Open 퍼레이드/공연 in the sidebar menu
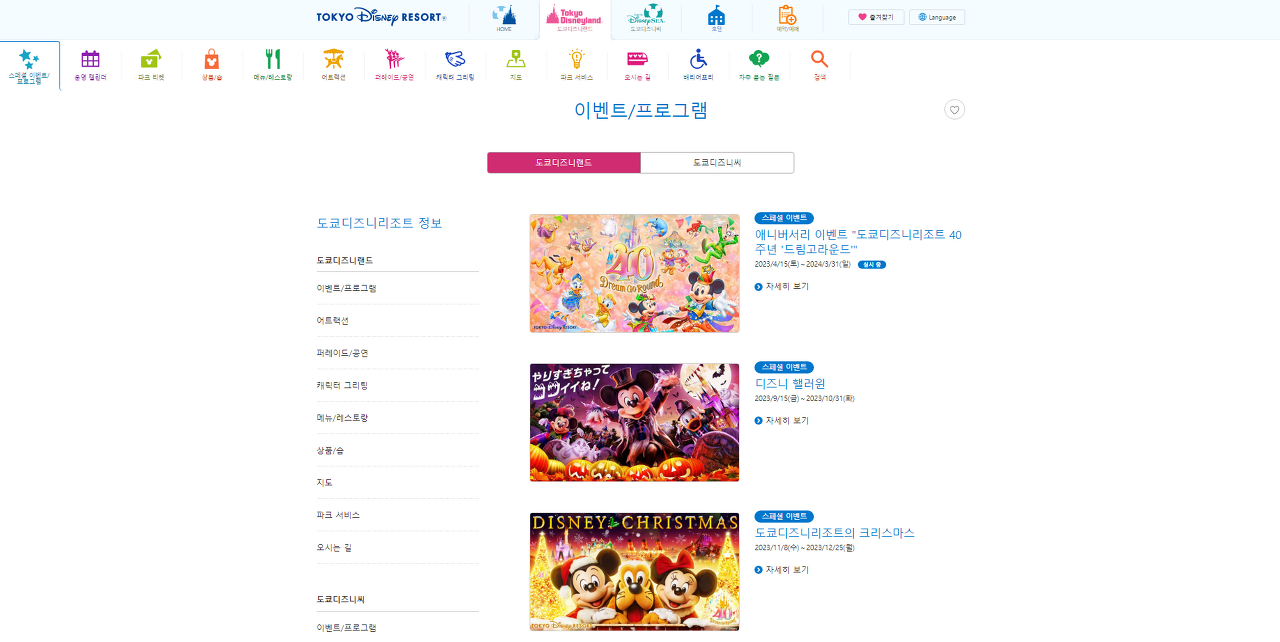This screenshot has width=1280, height=642. [x=344, y=352]
